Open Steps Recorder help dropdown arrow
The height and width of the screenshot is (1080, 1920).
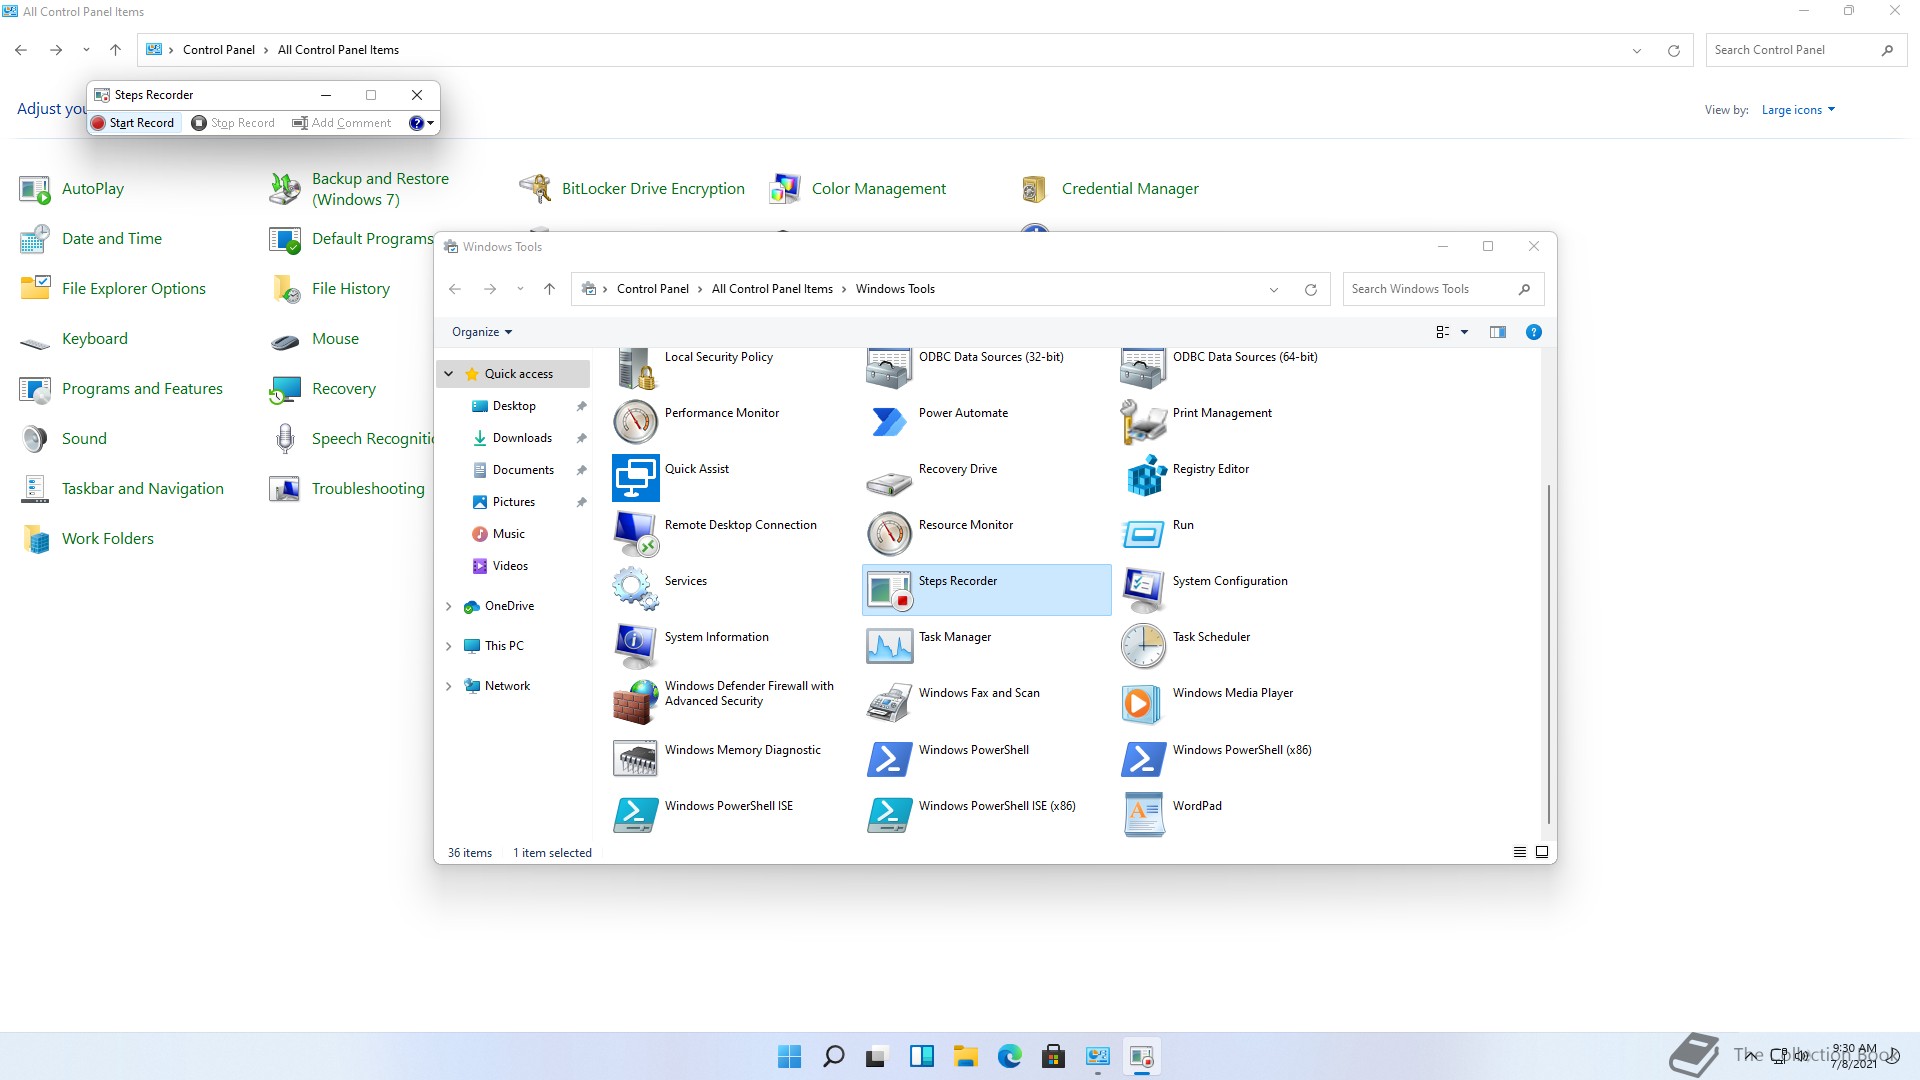tap(431, 123)
